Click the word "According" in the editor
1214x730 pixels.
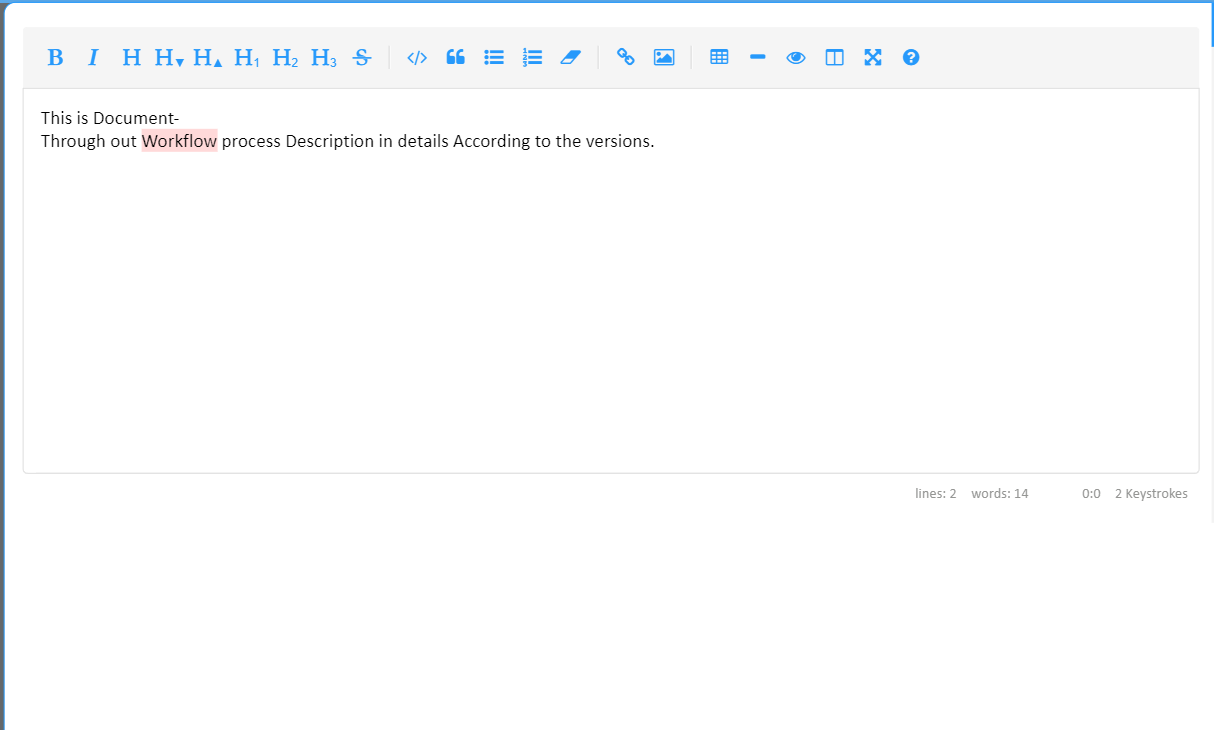tap(492, 141)
